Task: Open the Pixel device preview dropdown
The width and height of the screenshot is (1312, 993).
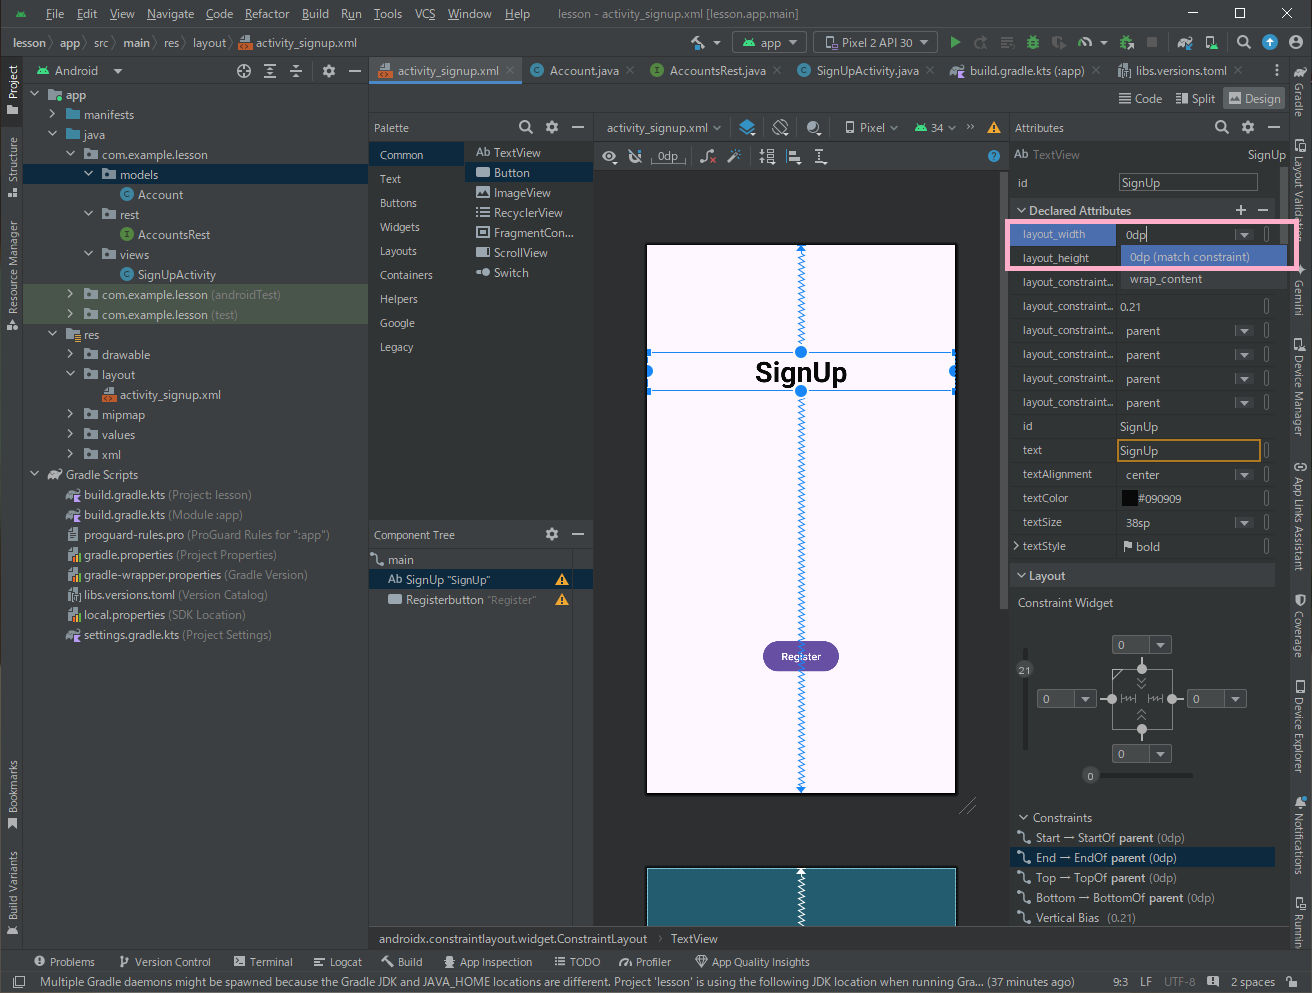Action: tap(871, 127)
